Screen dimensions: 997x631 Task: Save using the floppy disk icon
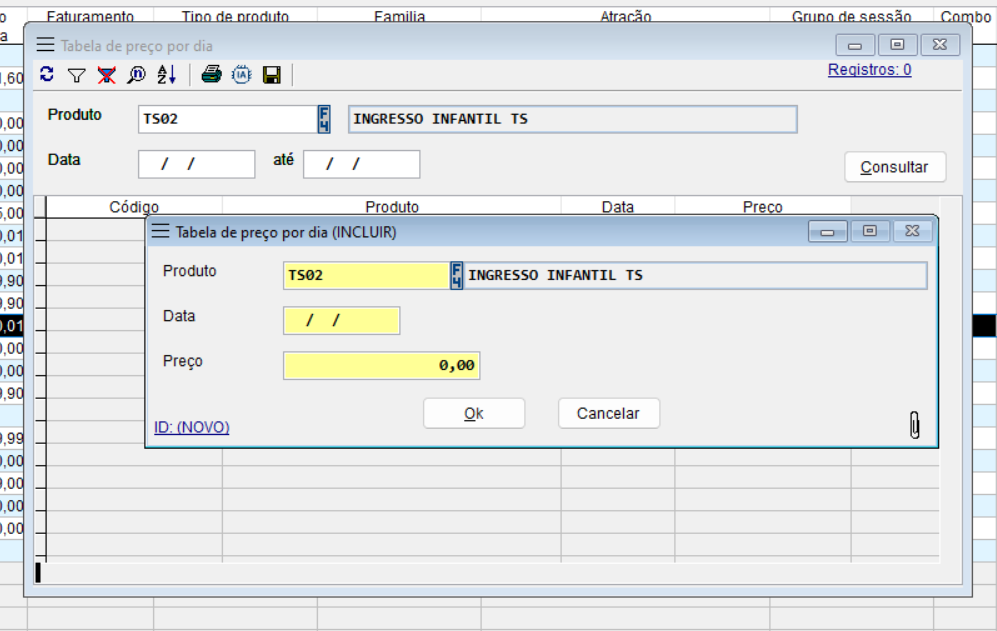pyautogui.click(x=271, y=75)
